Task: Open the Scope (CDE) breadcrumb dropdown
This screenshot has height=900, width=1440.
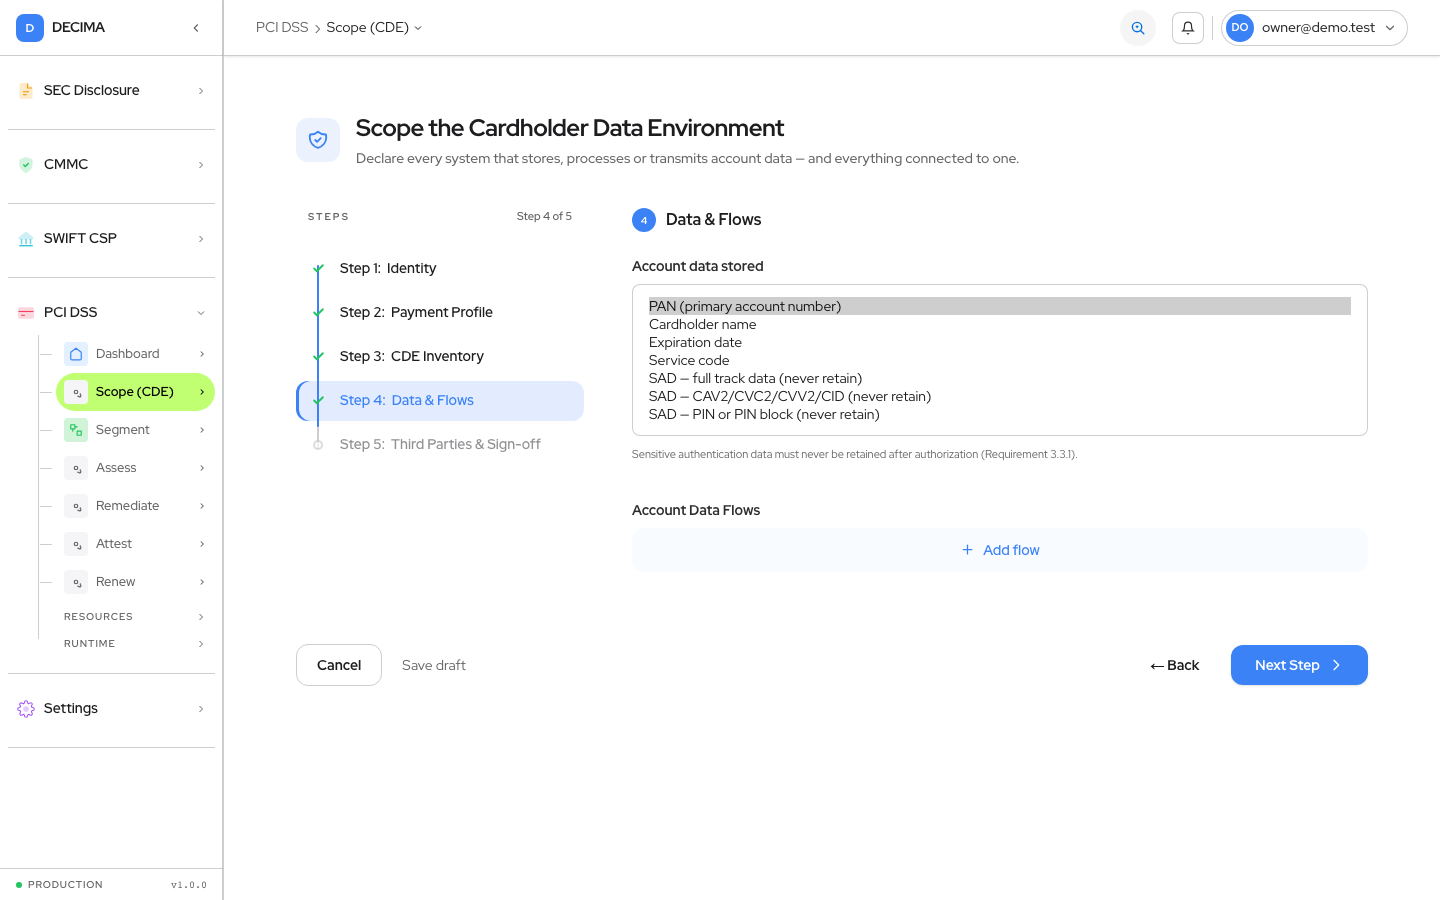Action: pyautogui.click(x=374, y=28)
